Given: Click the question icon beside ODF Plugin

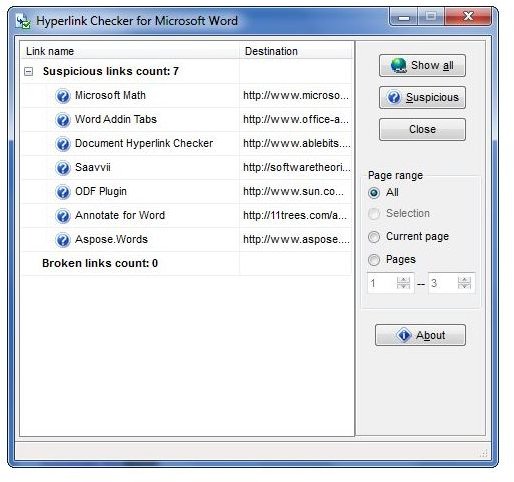Looking at the screenshot, I should pyautogui.click(x=63, y=192).
